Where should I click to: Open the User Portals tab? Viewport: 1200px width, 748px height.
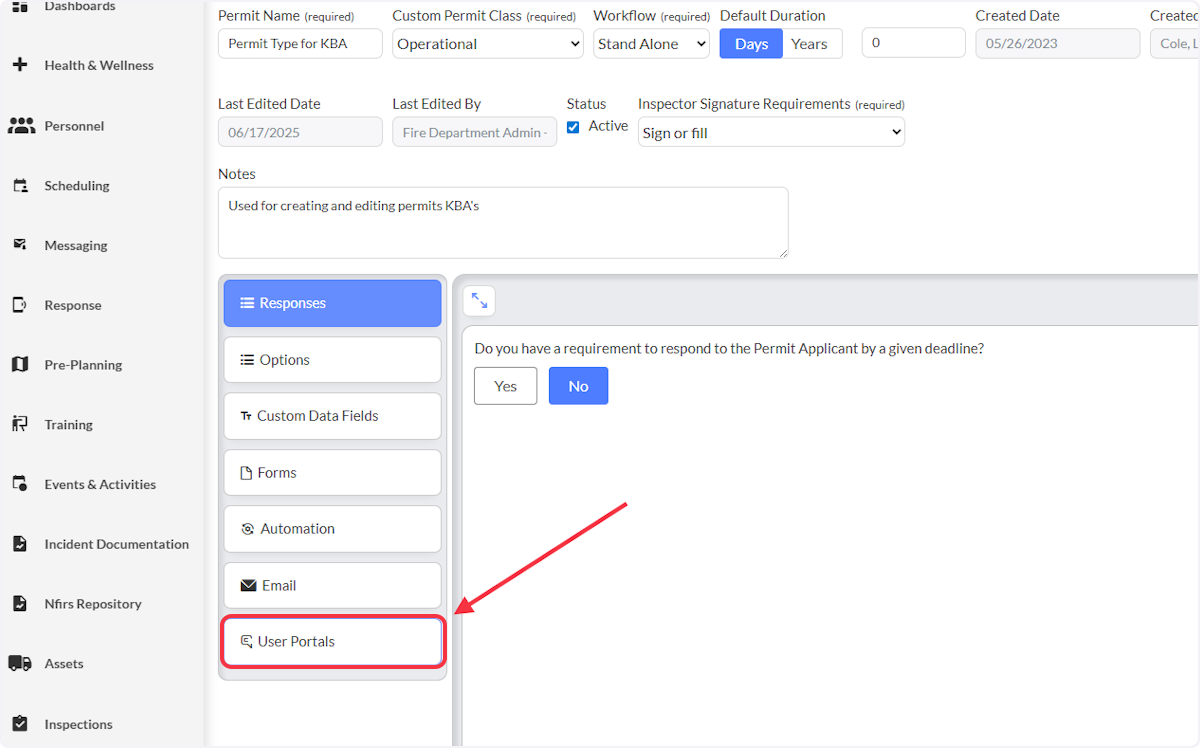[332, 642]
